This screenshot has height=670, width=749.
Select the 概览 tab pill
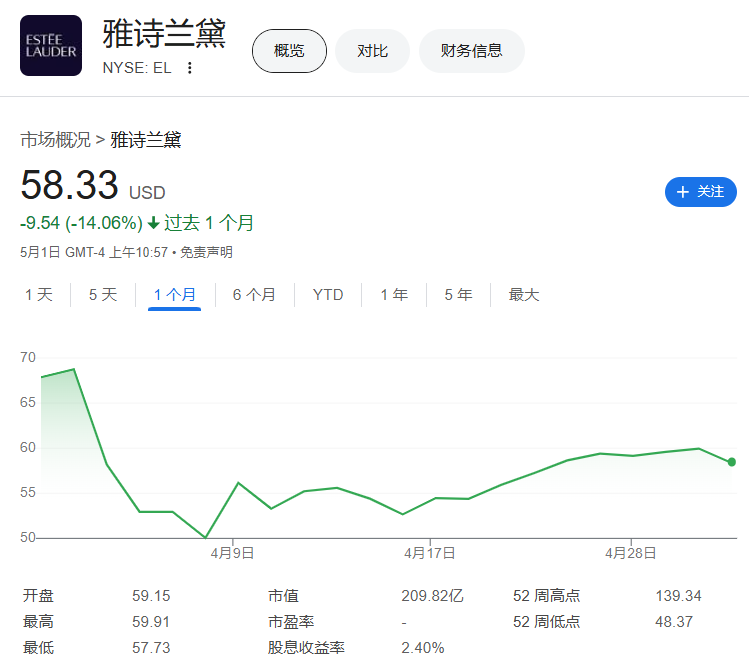pyautogui.click(x=289, y=51)
